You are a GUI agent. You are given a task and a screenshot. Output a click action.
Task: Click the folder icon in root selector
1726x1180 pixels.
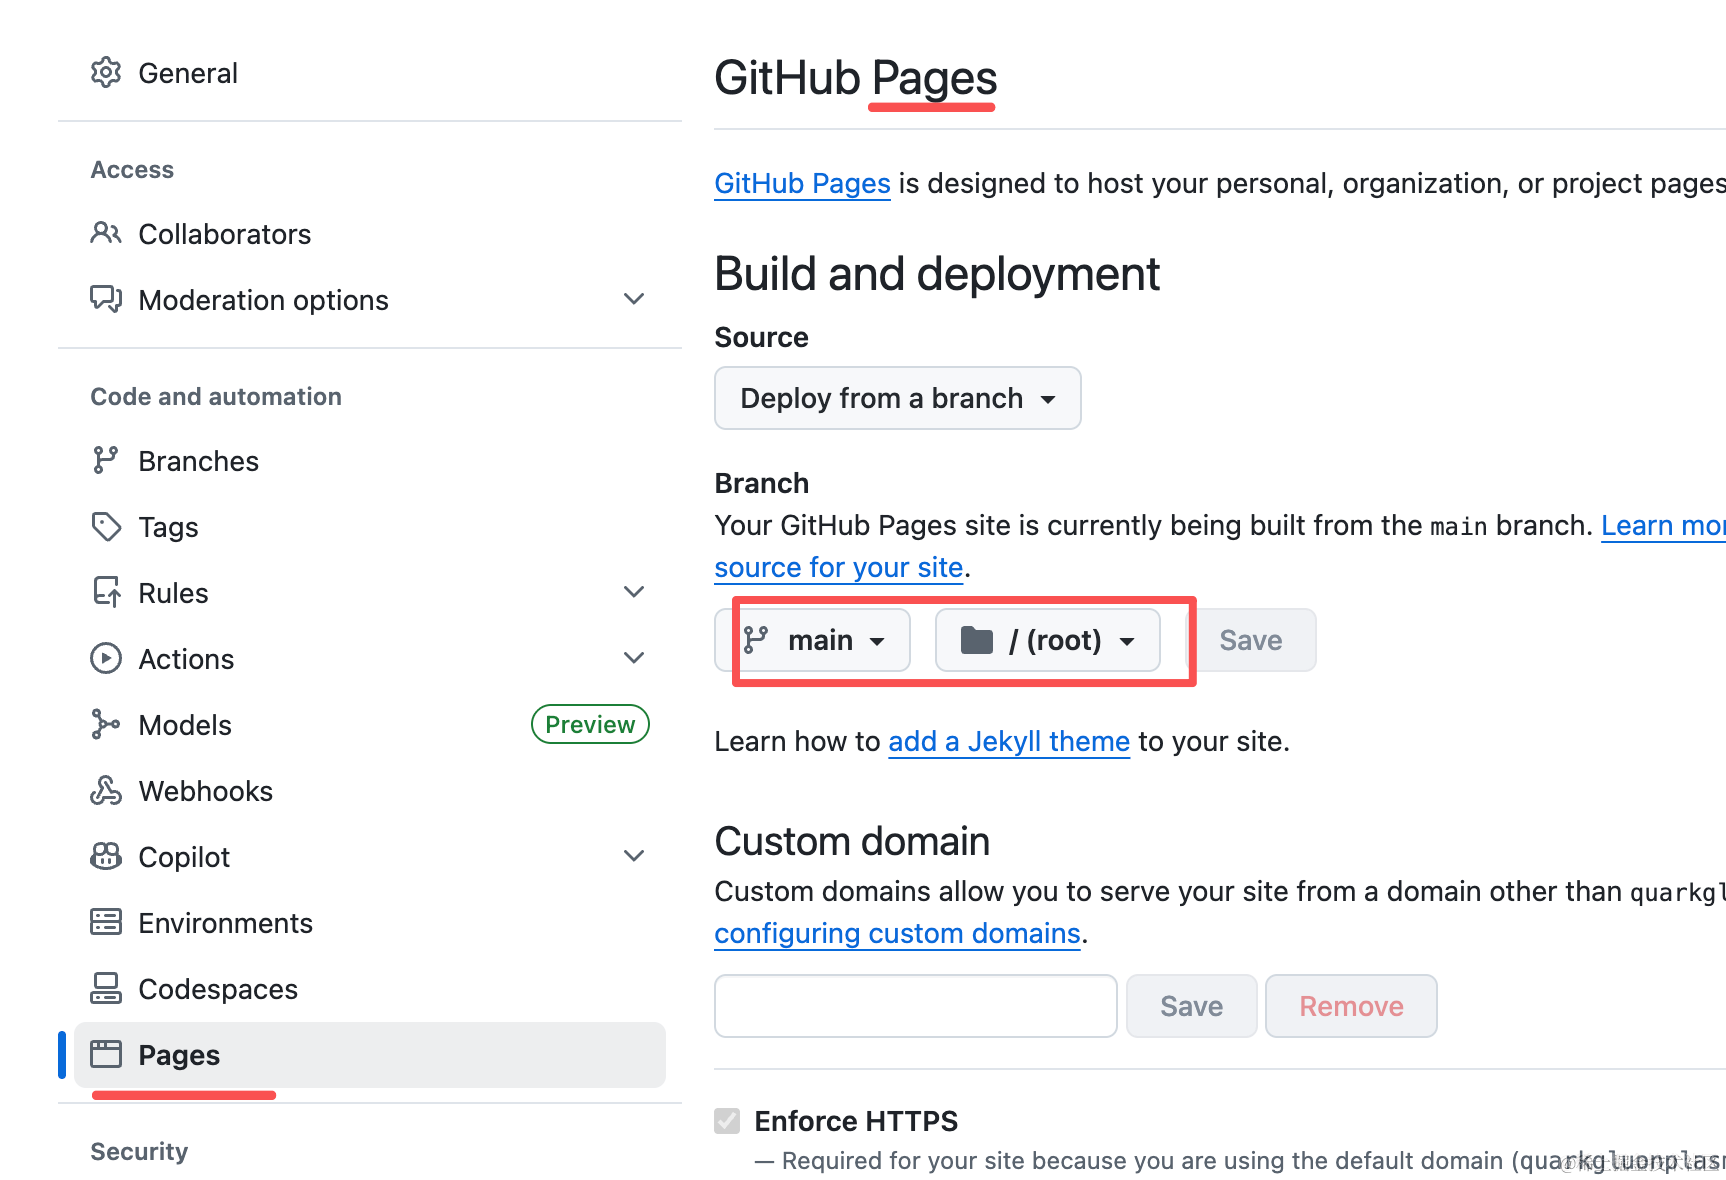tap(977, 640)
